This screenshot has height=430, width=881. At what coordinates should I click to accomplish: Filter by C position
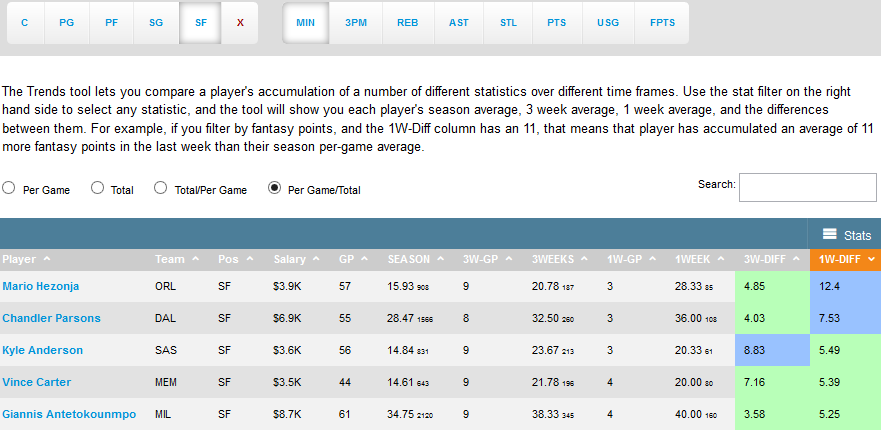point(25,23)
